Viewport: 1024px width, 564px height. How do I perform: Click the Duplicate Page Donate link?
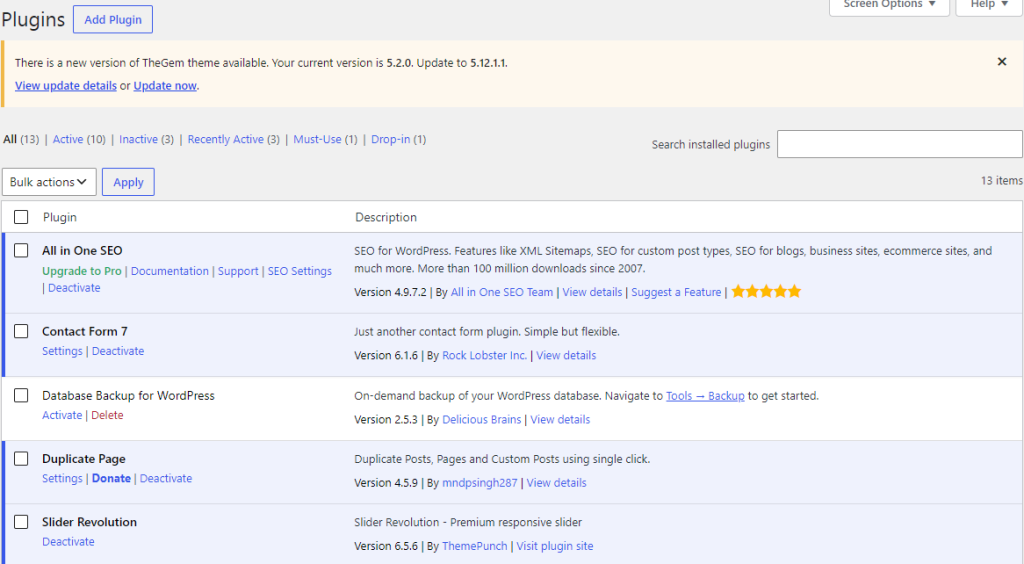[x=111, y=478]
